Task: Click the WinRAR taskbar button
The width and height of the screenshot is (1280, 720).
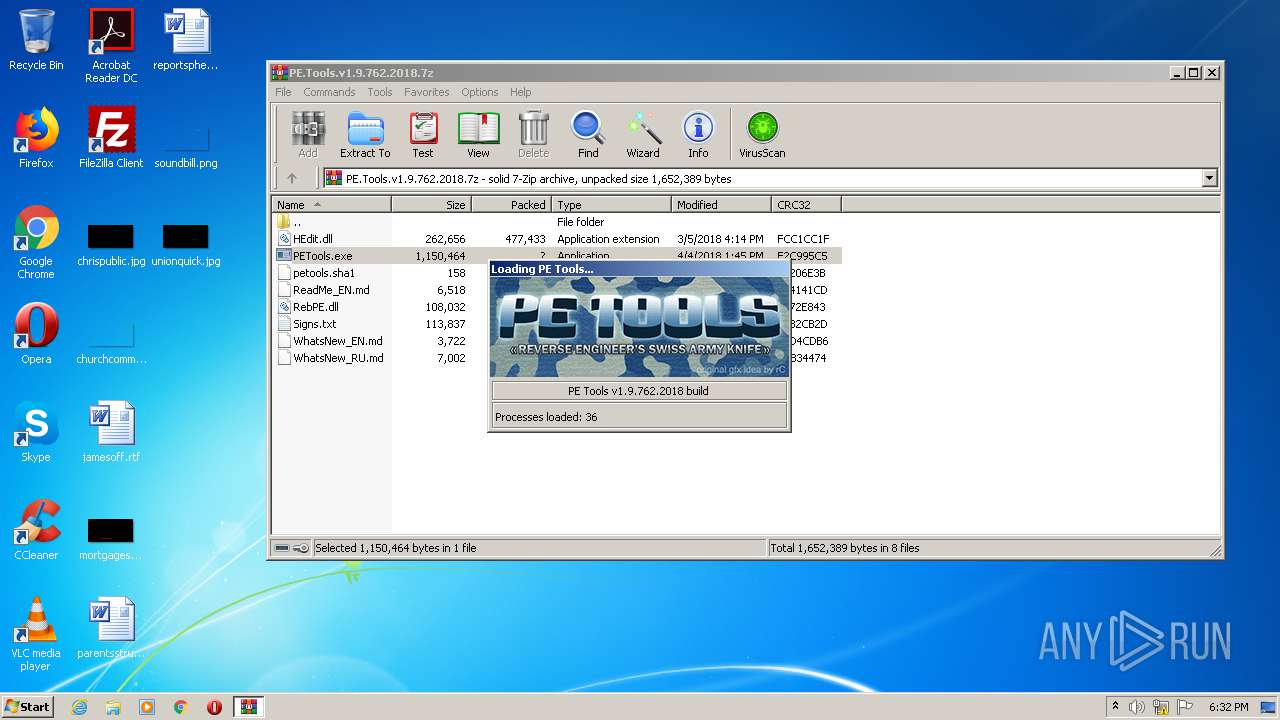Action: click(248, 707)
